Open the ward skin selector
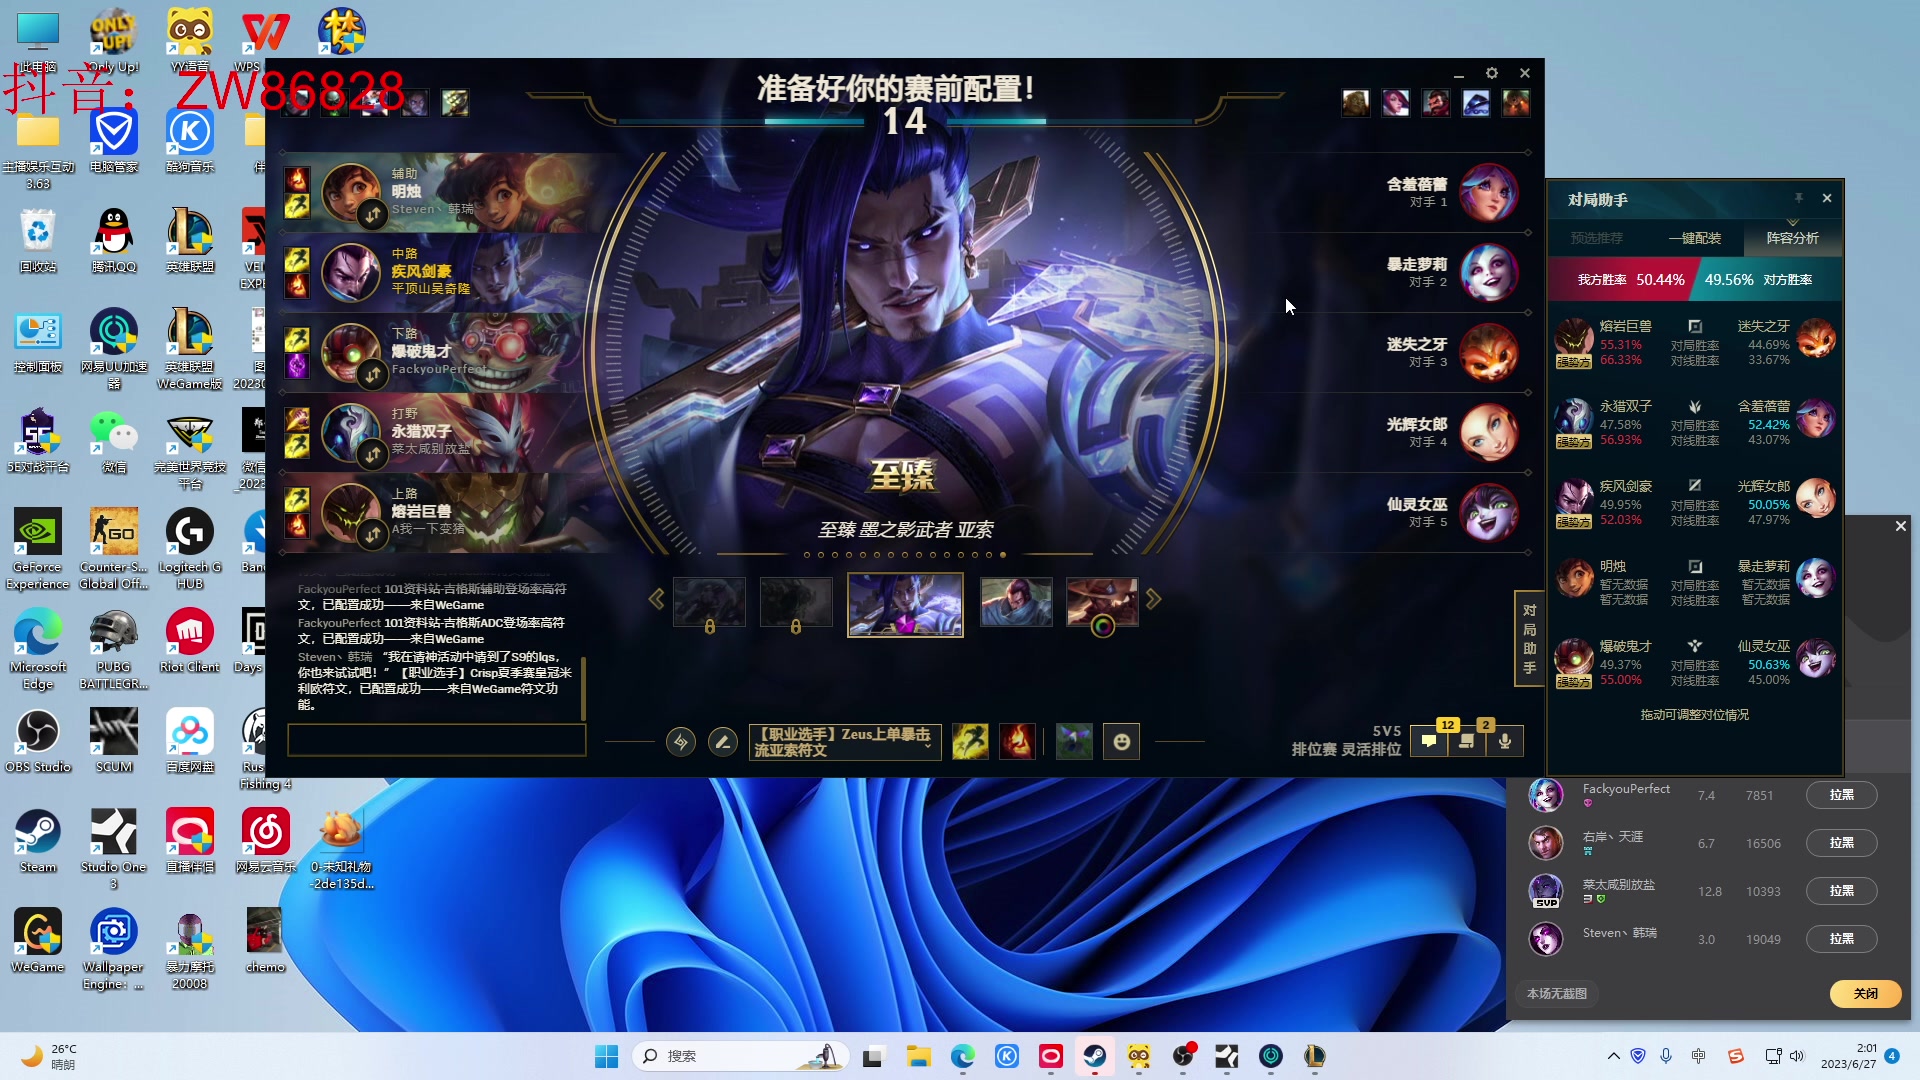 point(1074,742)
